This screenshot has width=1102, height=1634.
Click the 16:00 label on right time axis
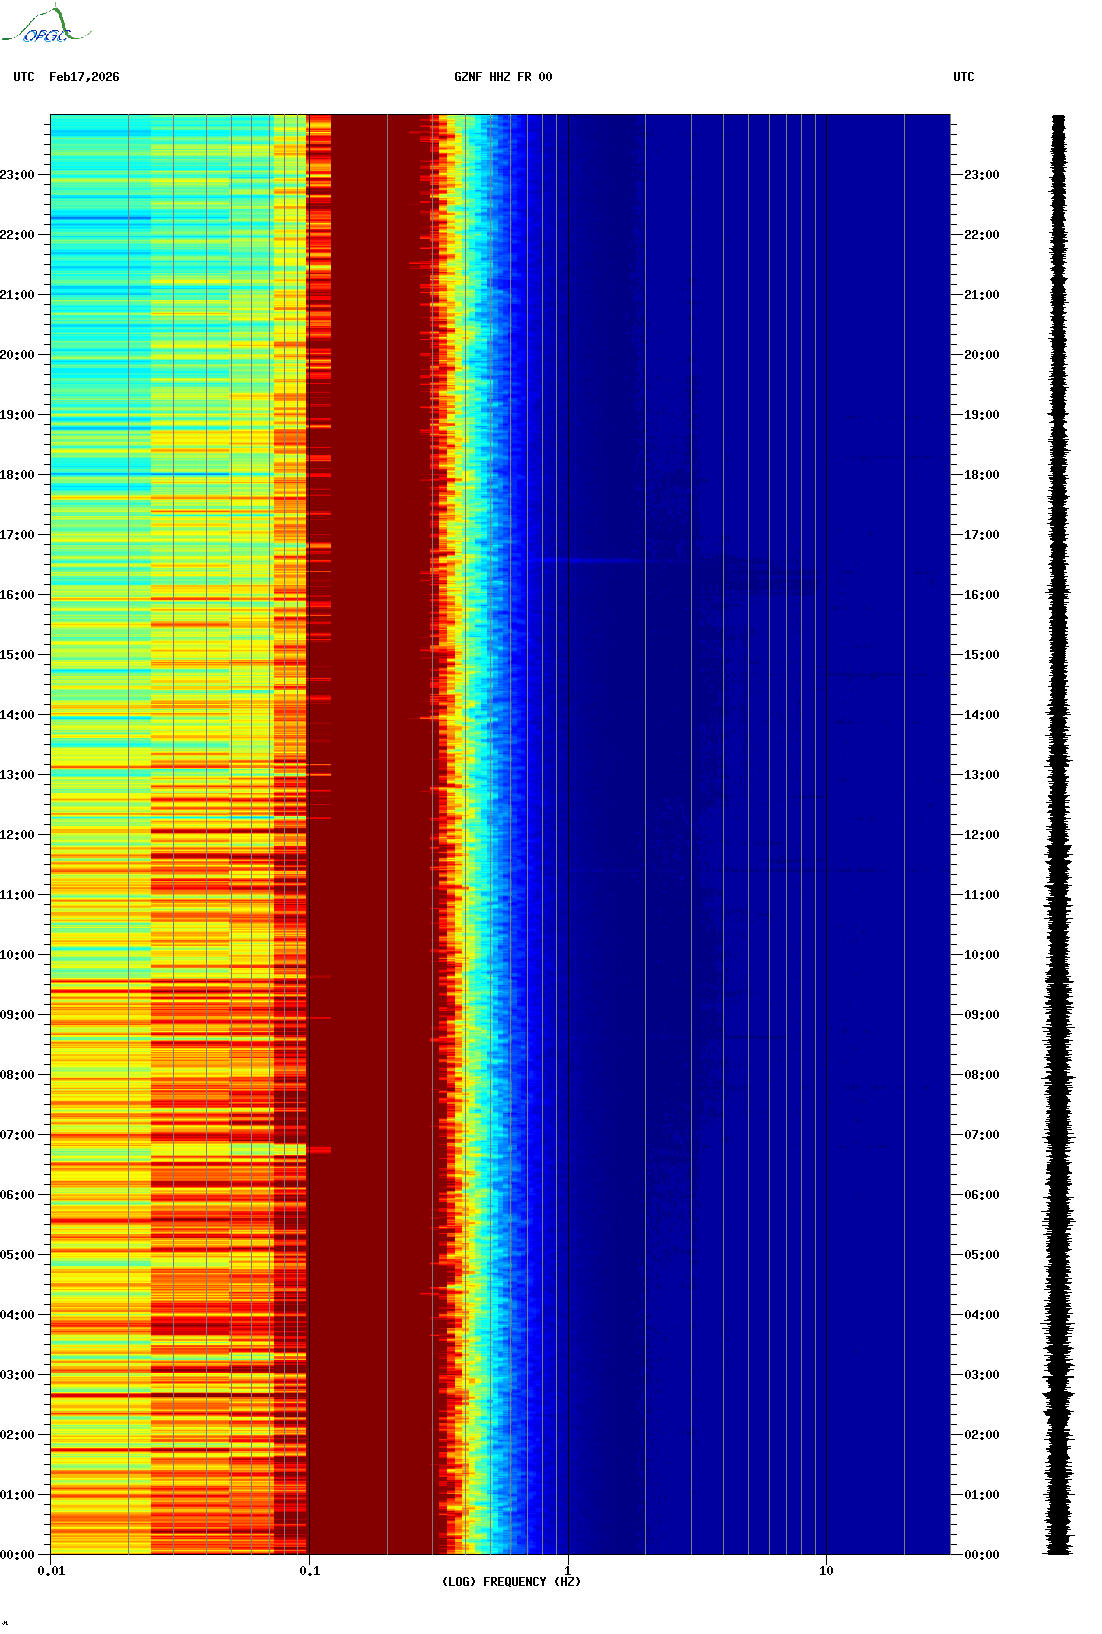[981, 595]
